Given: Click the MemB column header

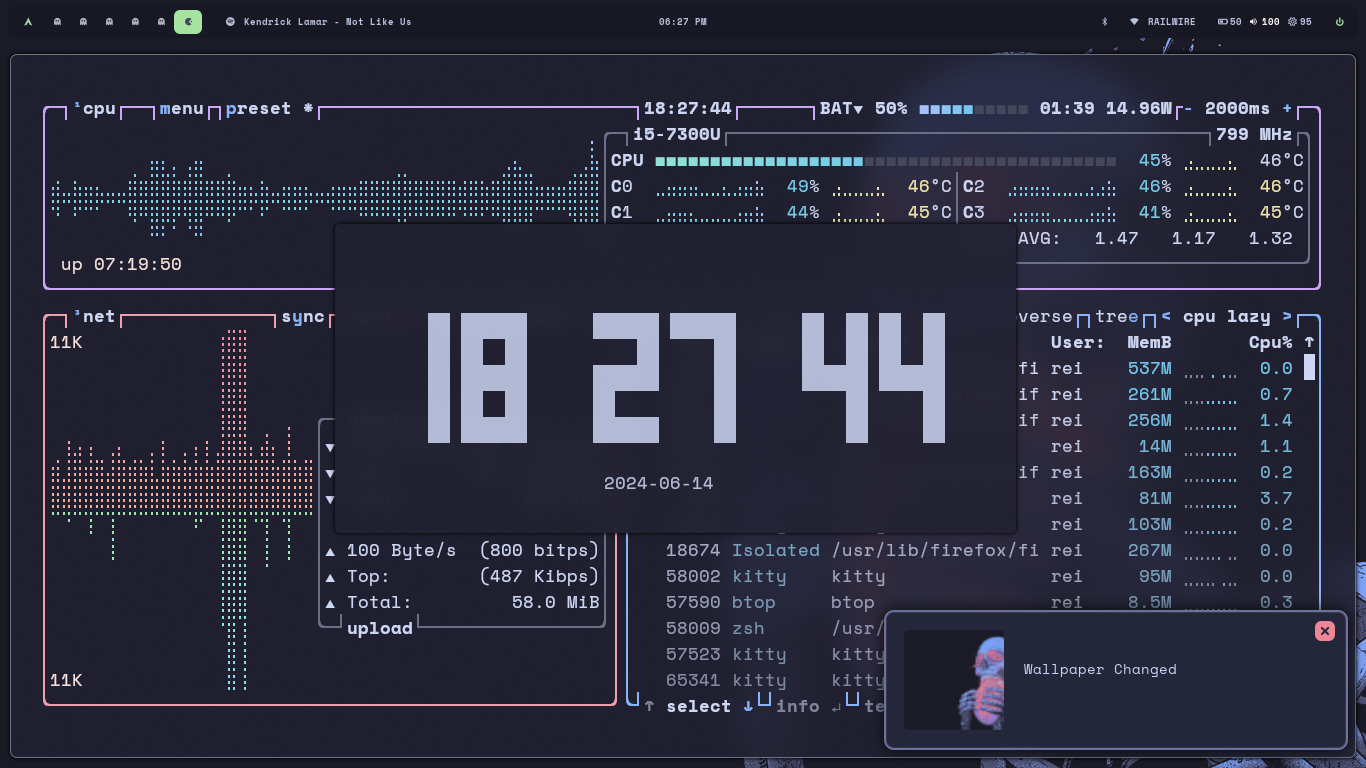Looking at the screenshot, I should pos(1149,342).
